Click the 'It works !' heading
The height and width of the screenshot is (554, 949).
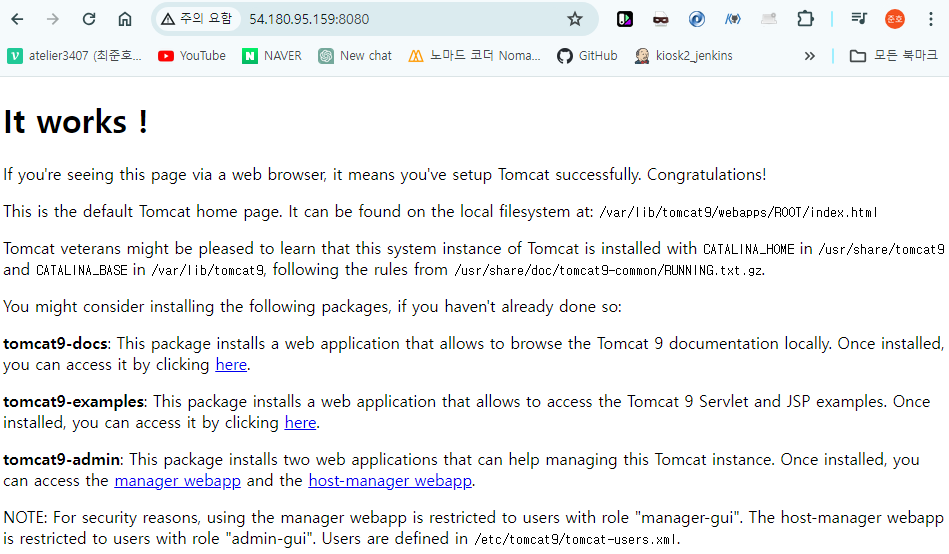pos(76,122)
